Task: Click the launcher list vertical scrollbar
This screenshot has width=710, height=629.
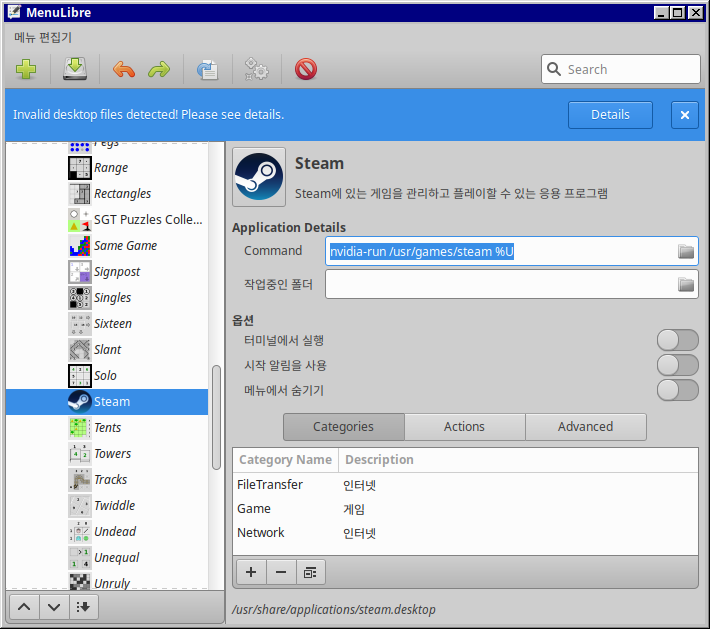Action: point(216,417)
